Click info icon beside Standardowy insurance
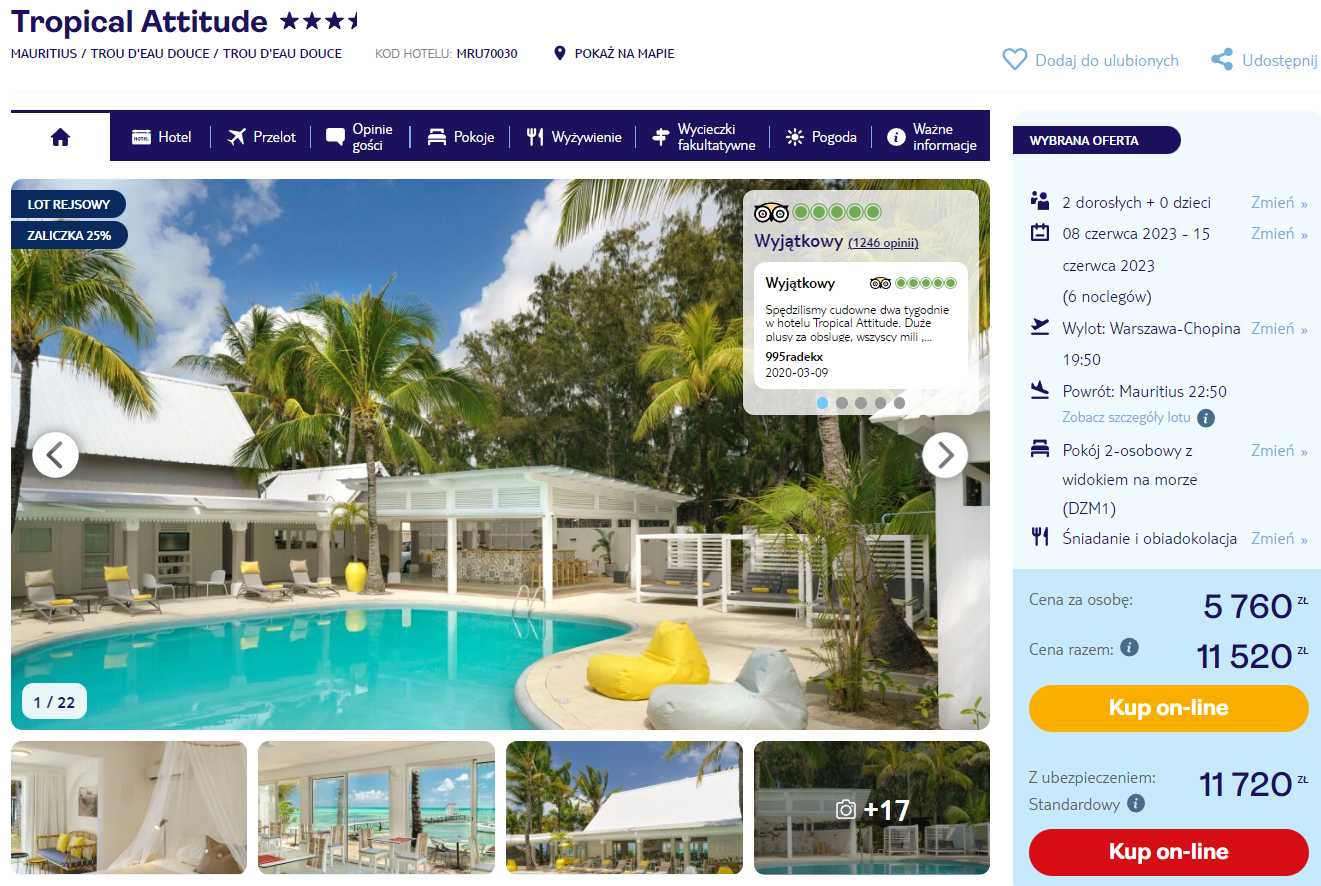This screenshot has width=1321, height=886. coord(1135,803)
